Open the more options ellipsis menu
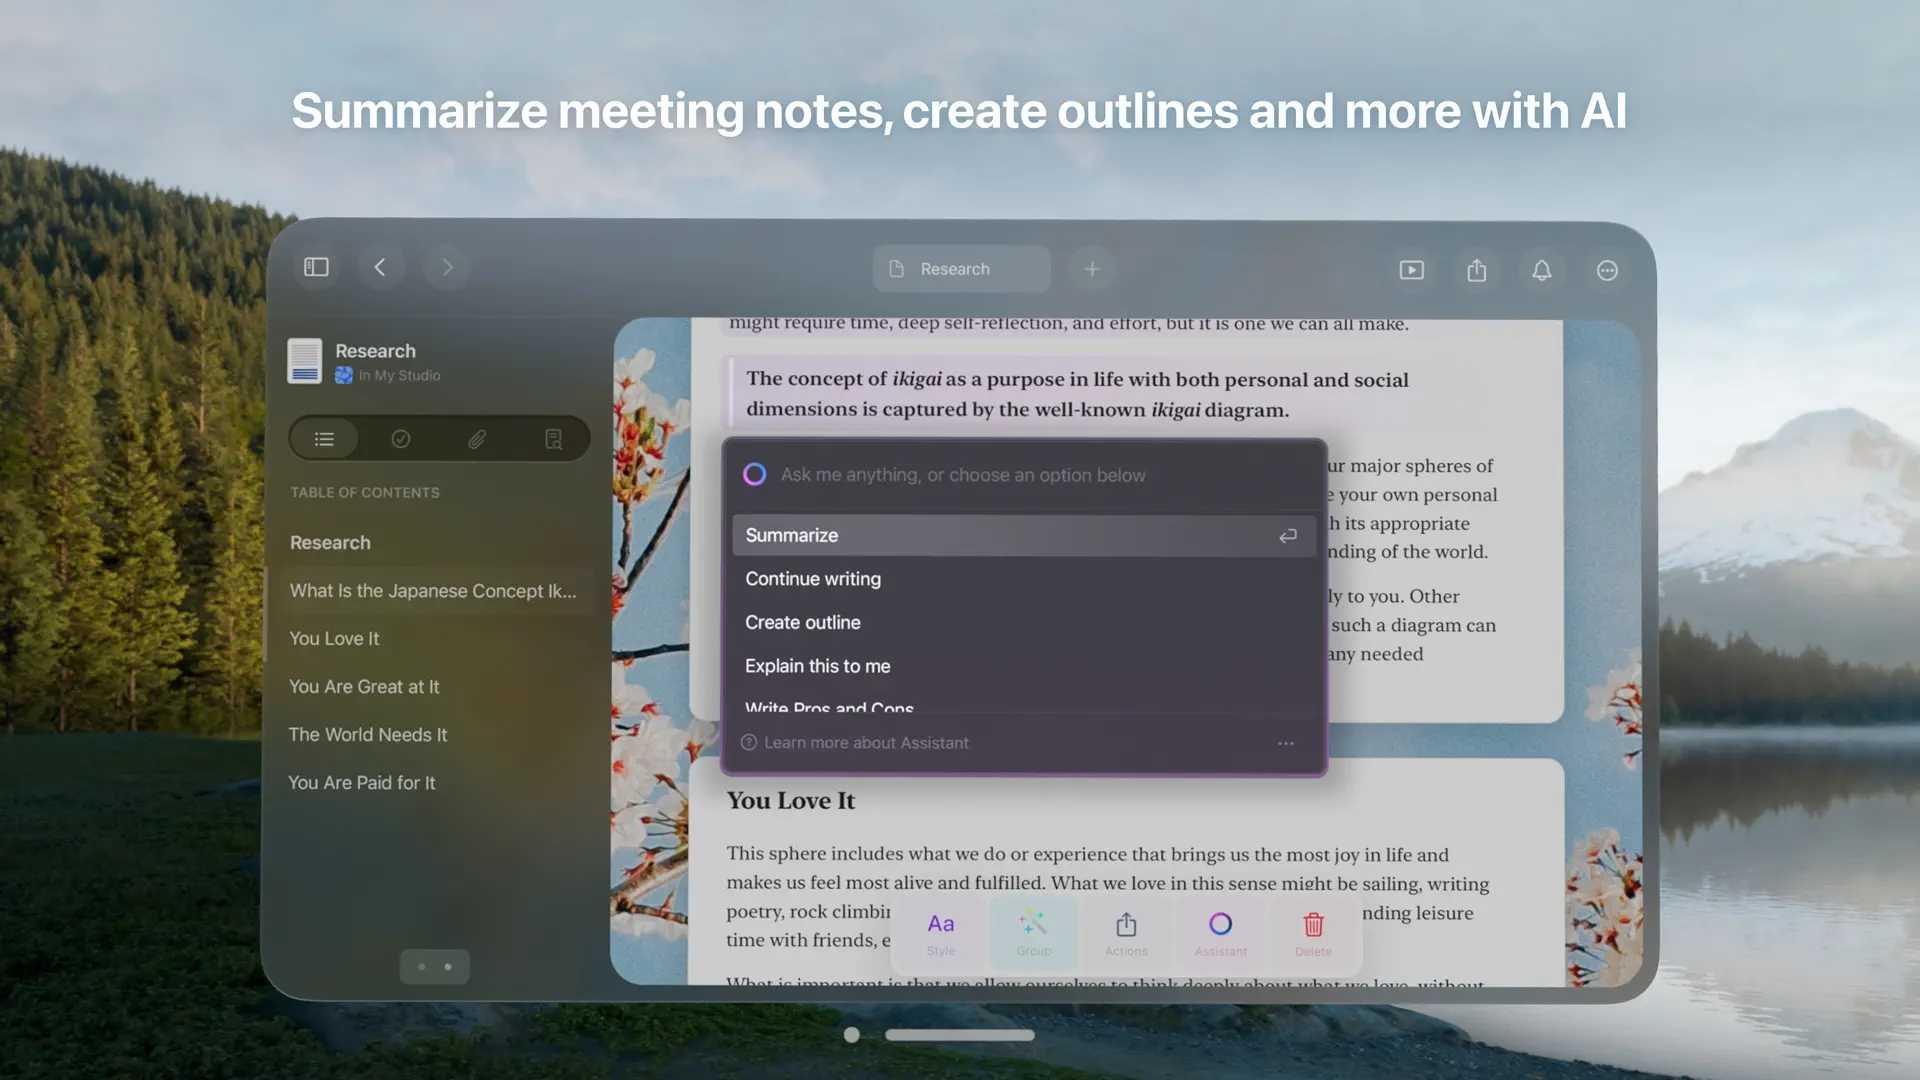The image size is (1920, 1080). click(x=1606, y=269)
